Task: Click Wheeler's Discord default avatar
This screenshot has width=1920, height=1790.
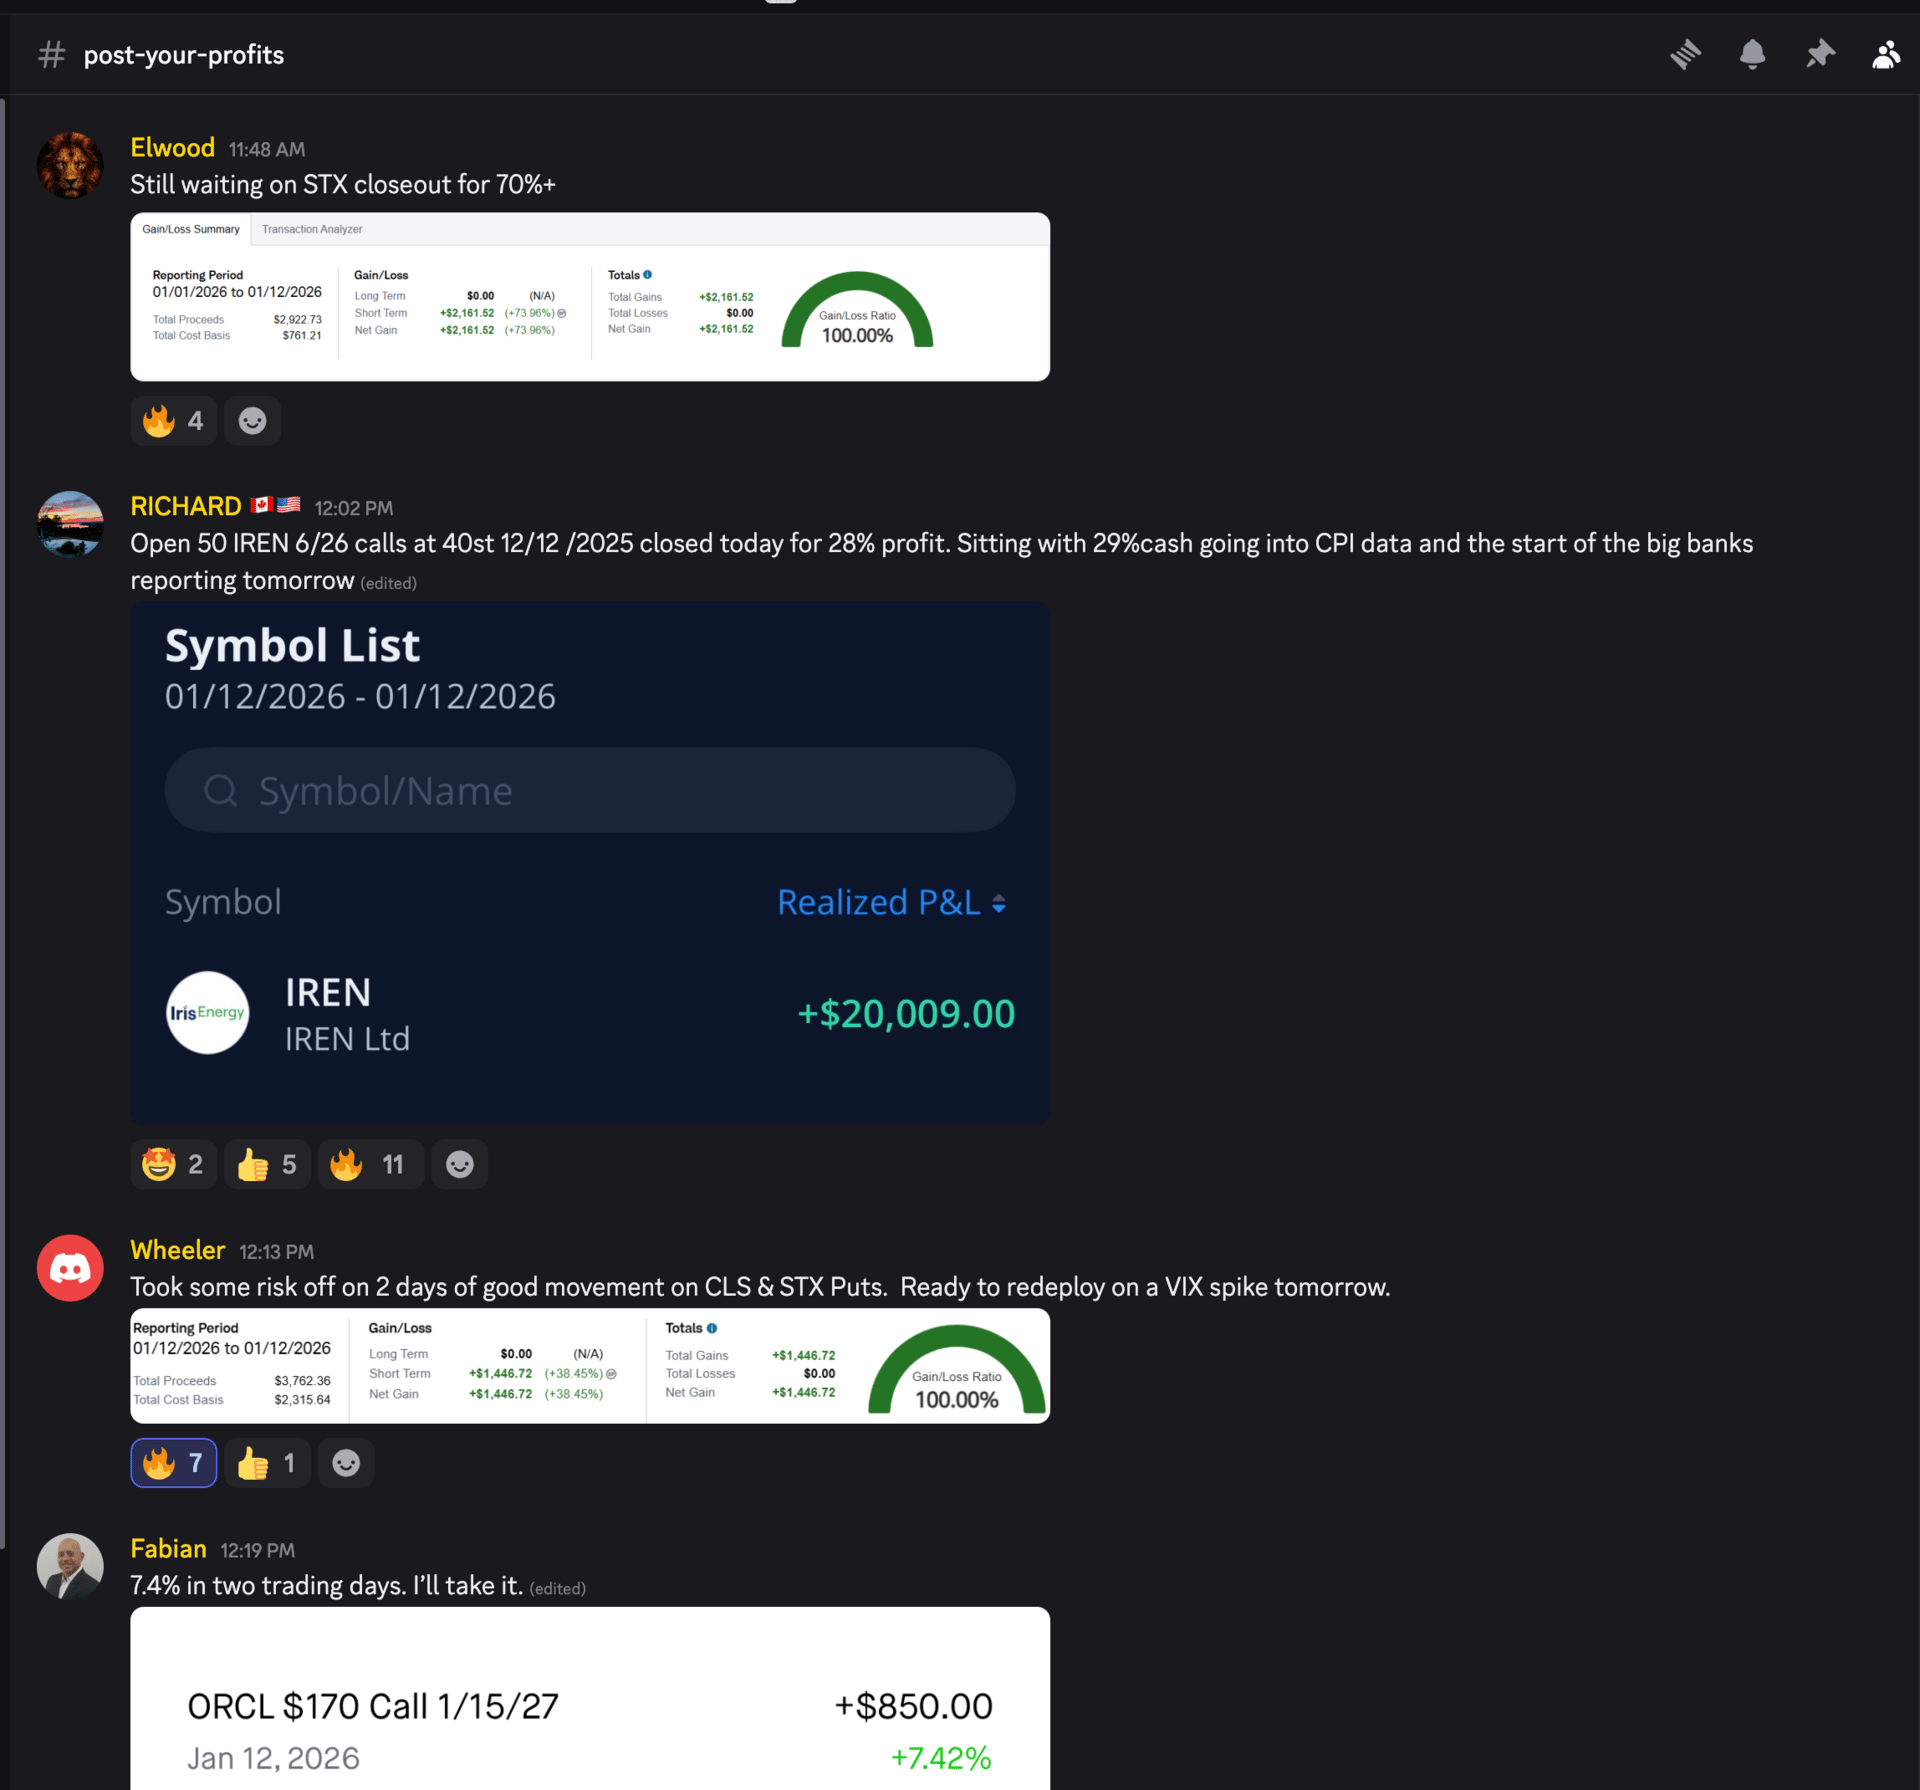Action: point(70,1268)
